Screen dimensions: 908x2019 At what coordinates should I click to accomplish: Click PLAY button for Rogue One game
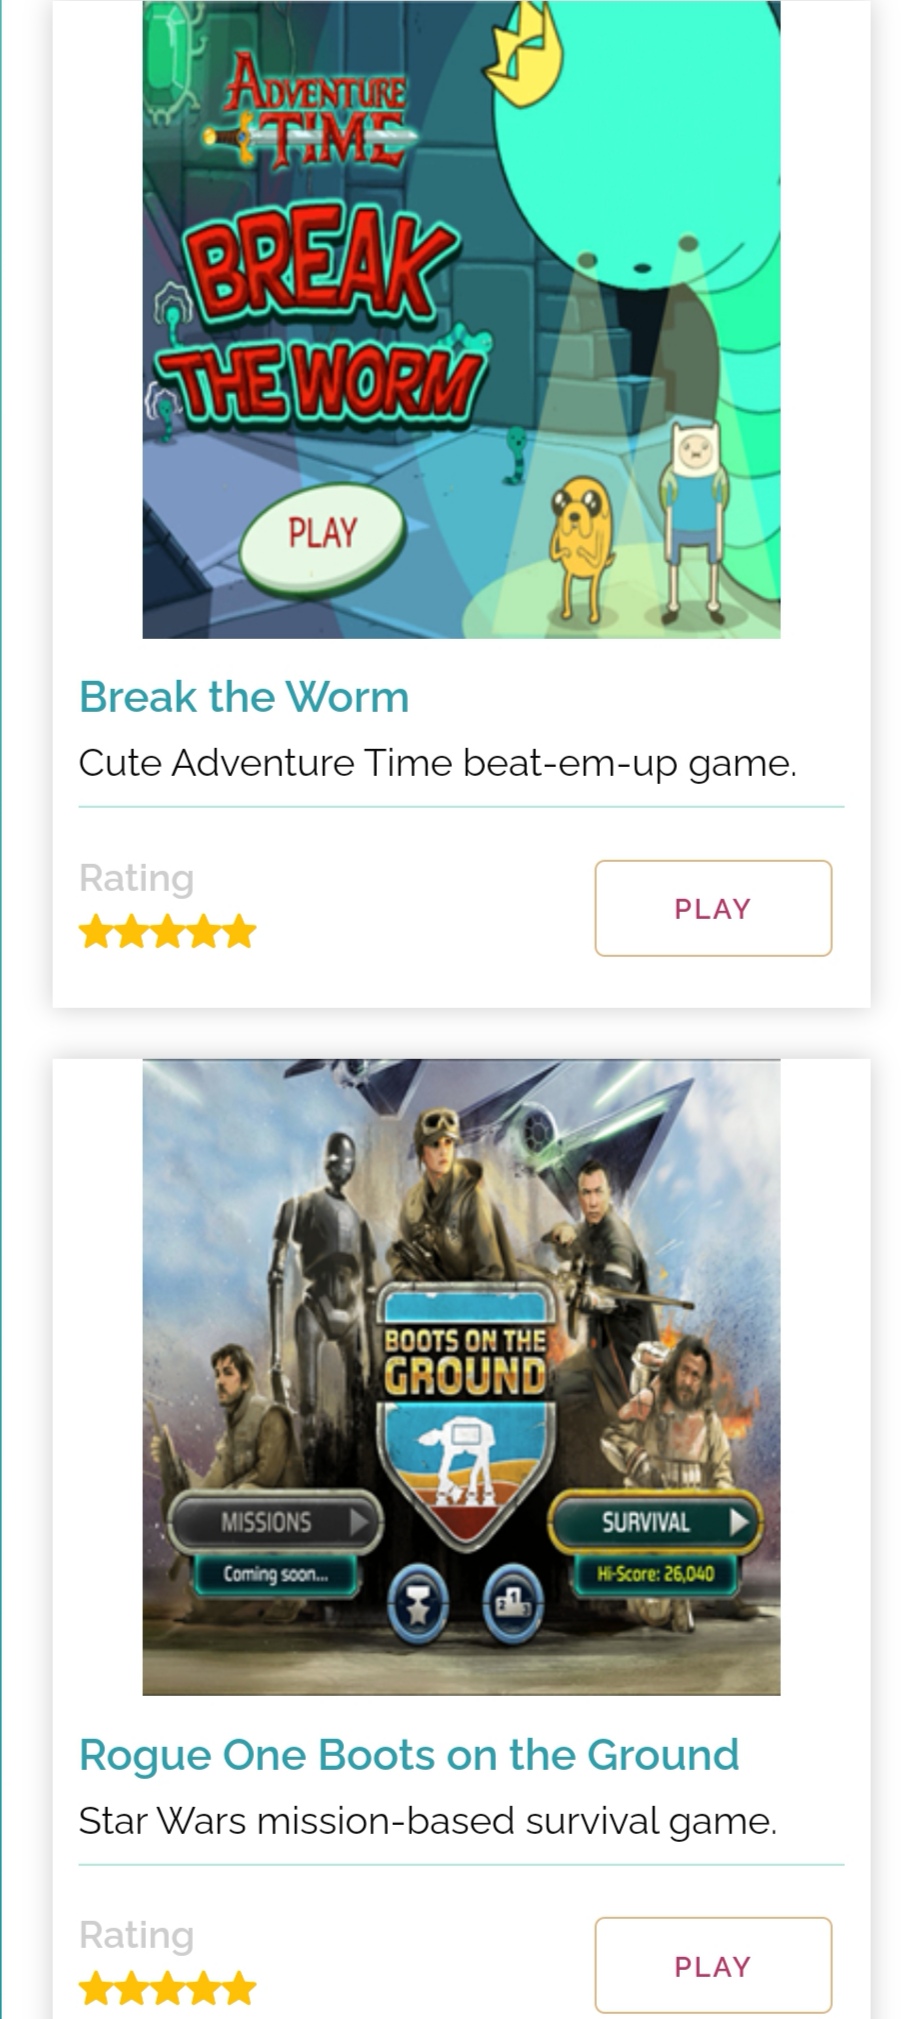point(713,1965)
